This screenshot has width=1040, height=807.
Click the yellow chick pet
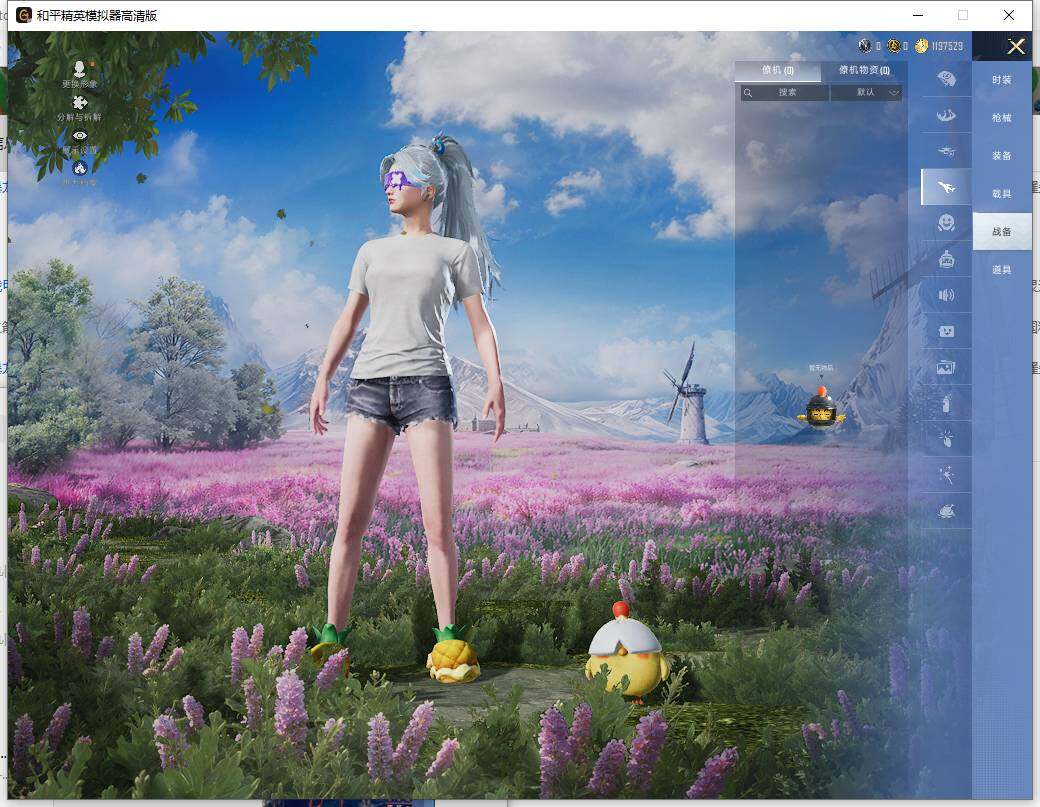tap(625, 653)
